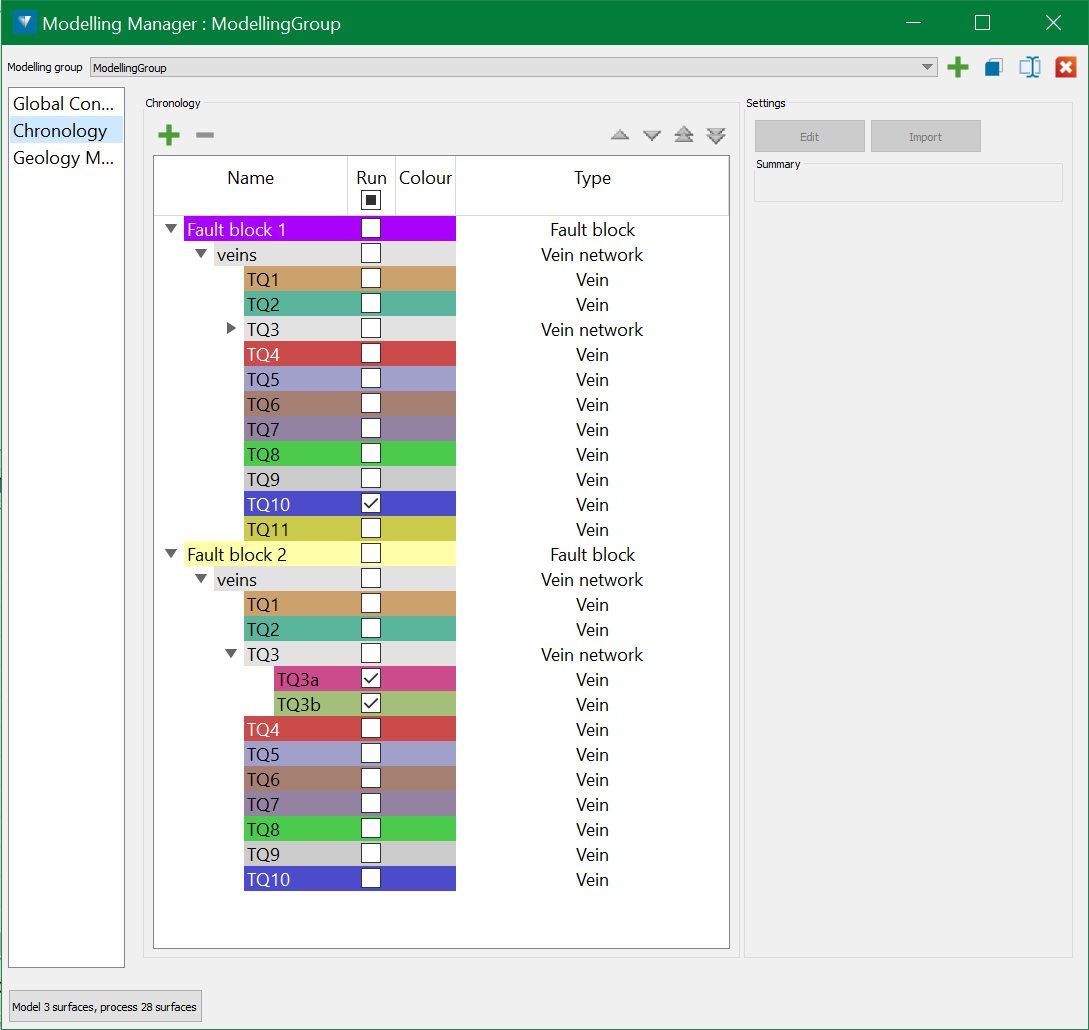Open the Global Con... section in the sidebar

click(65, 104)
